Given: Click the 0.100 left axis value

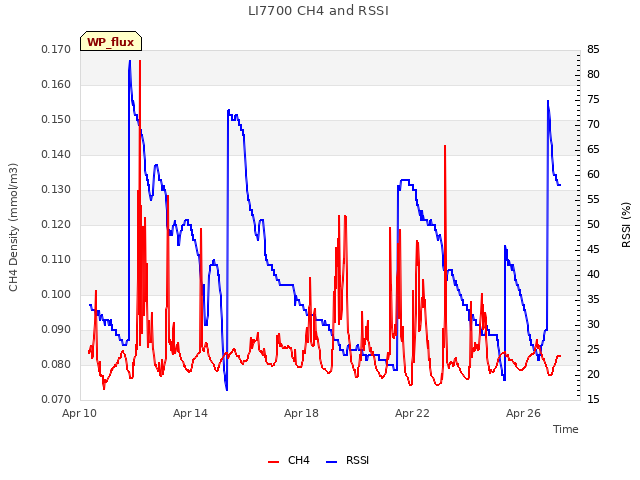Looking at the screenshot, I should [56, 294].
